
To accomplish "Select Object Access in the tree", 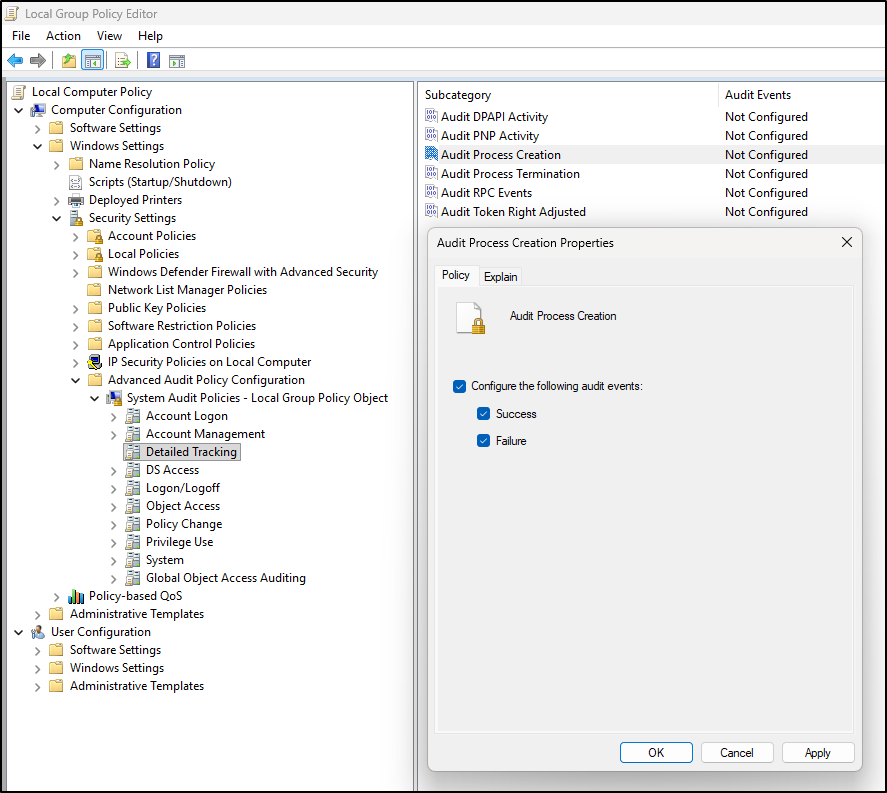I will click(183, 506).
